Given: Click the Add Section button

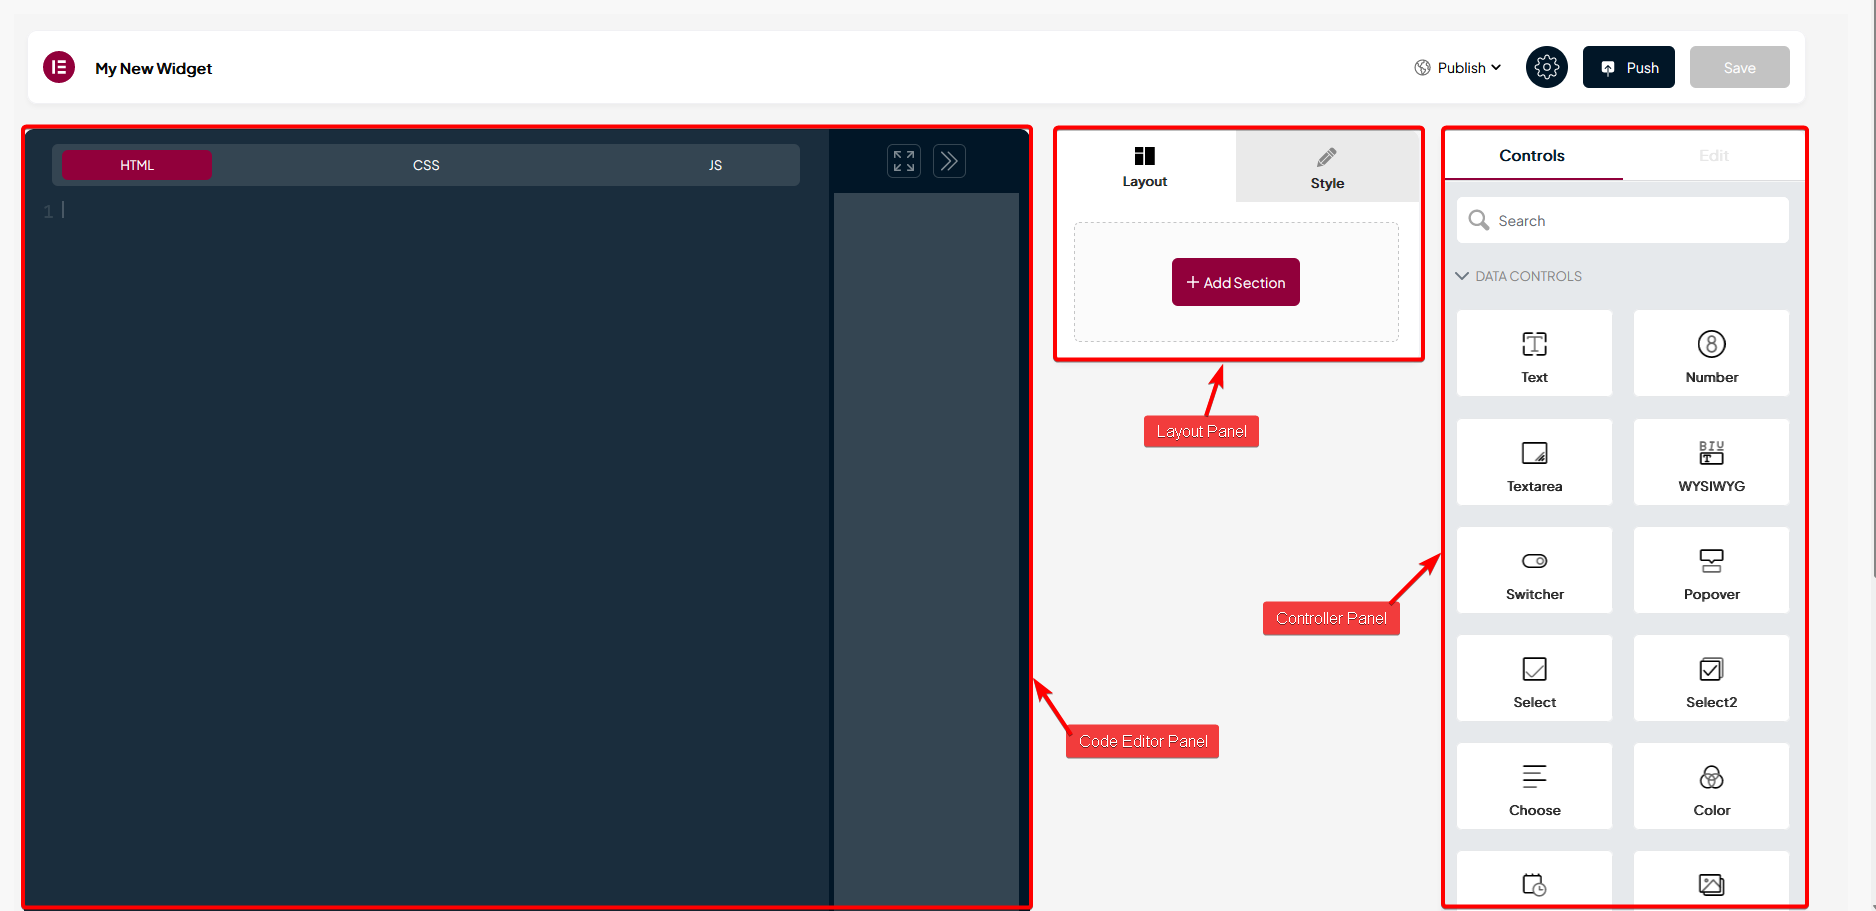Looking at the screenshot, I should [1236, 282].
